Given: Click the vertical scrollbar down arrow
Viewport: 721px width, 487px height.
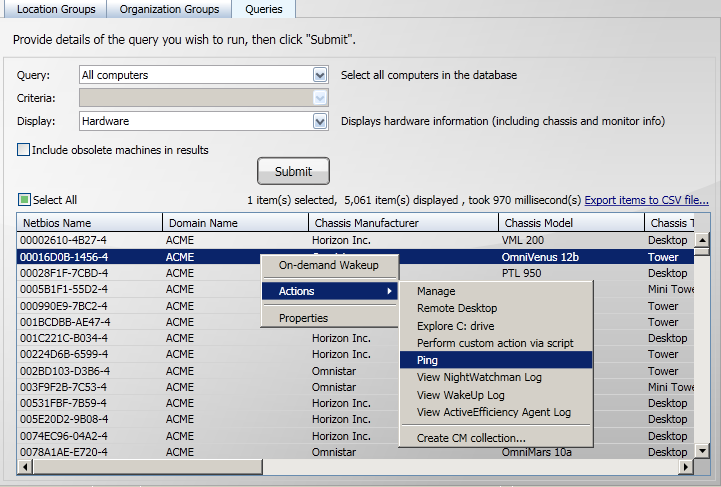Looking at the screenshot, I should click(x=702, y=451).
